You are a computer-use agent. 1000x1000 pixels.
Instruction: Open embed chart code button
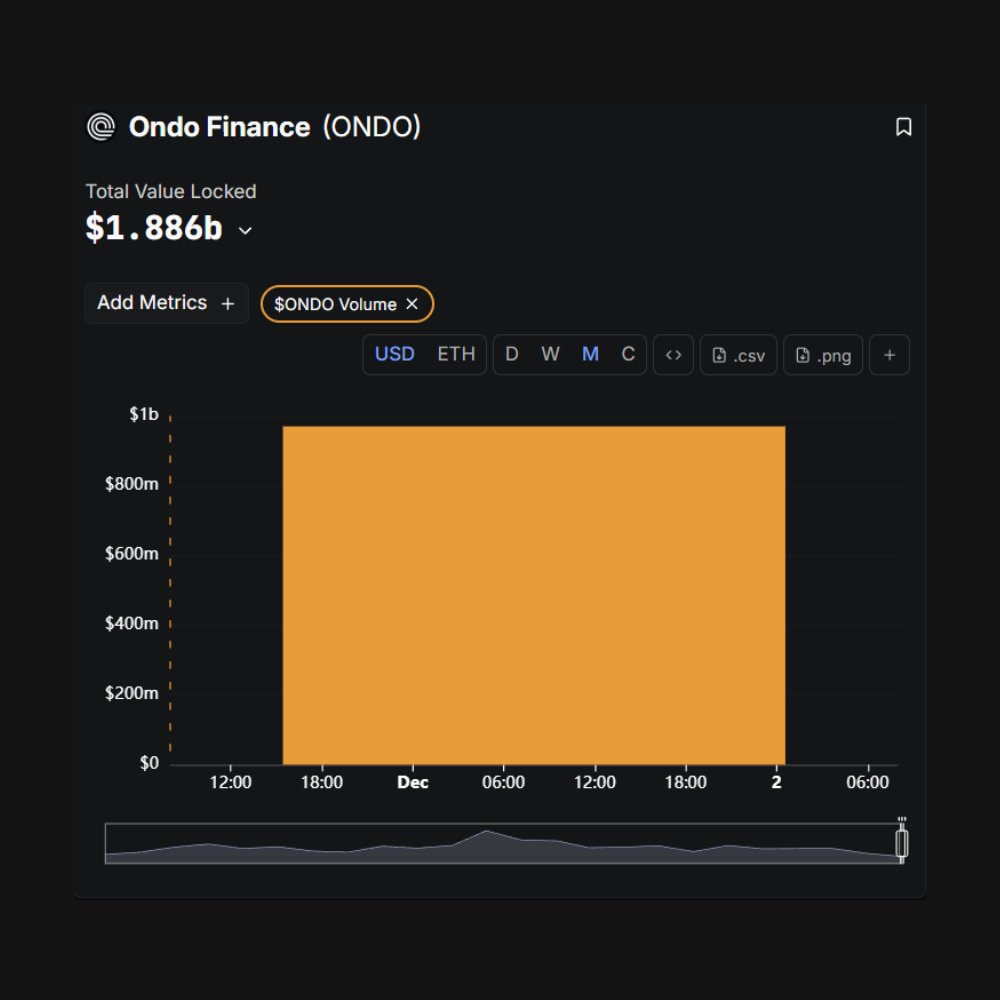[x=673, y=355]
